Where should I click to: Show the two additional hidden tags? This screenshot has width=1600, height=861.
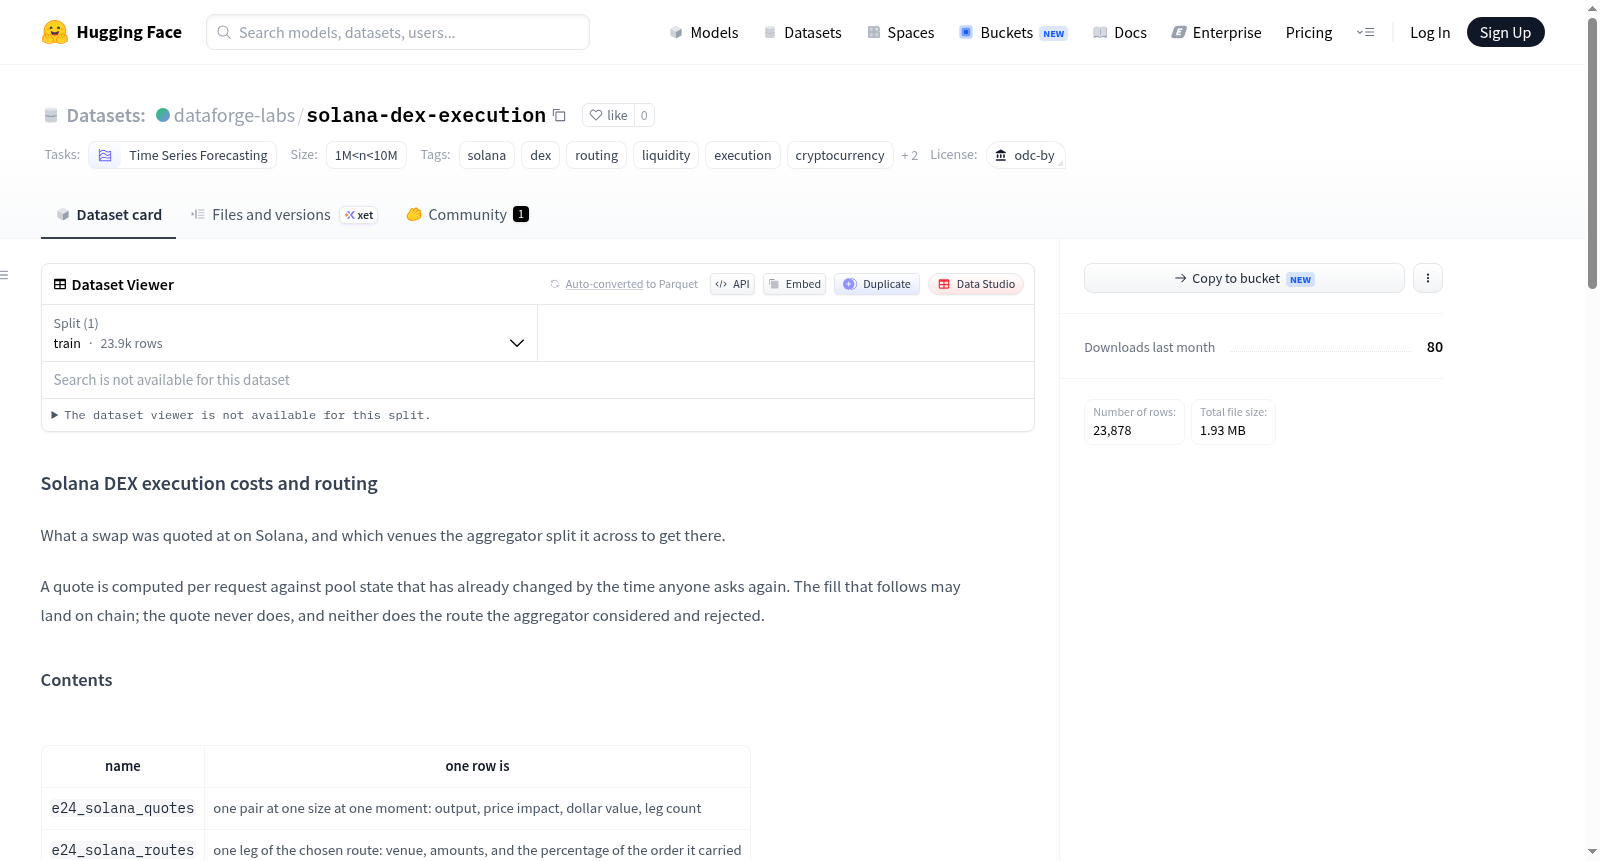pos(909,155)
